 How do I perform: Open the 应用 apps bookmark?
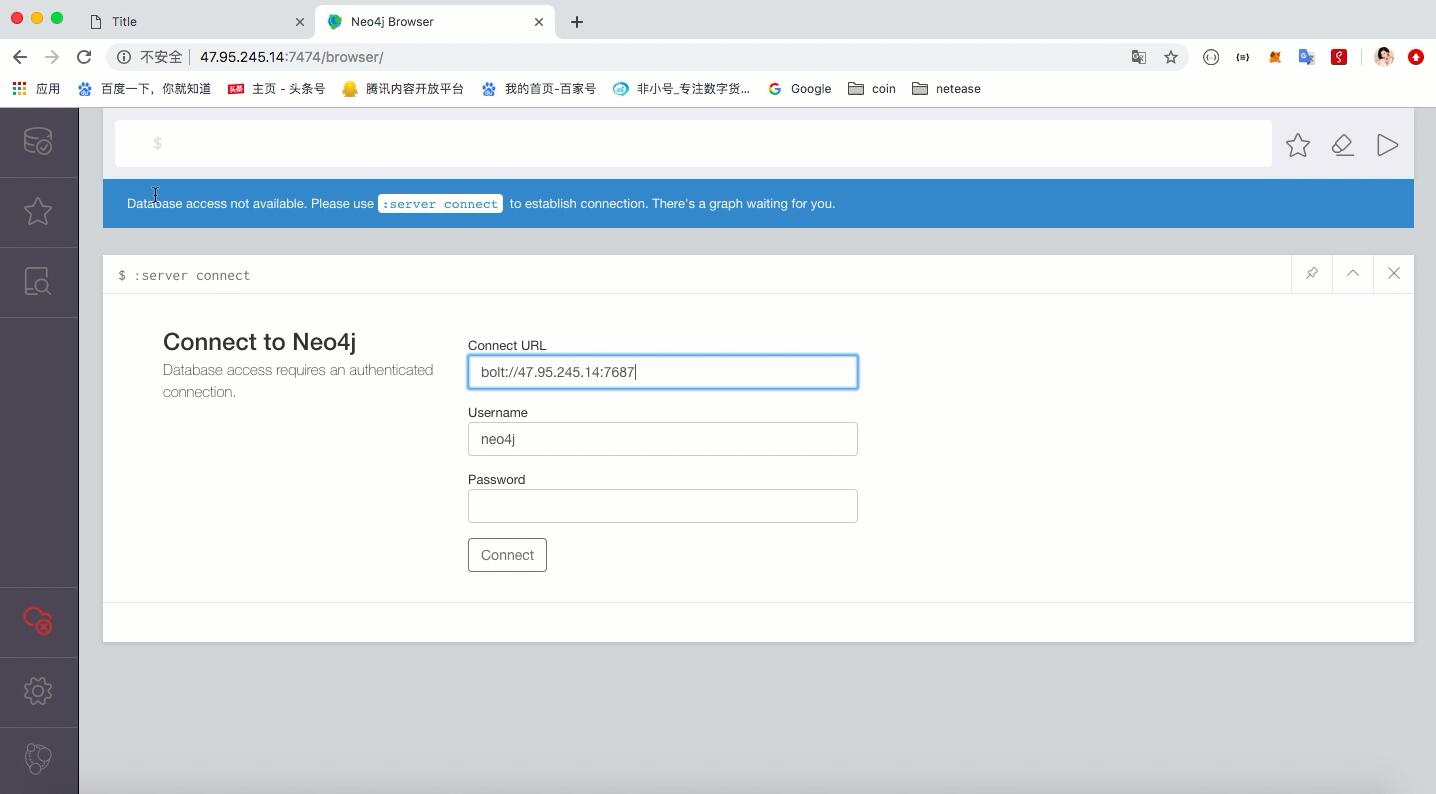(x=36, y=89)
